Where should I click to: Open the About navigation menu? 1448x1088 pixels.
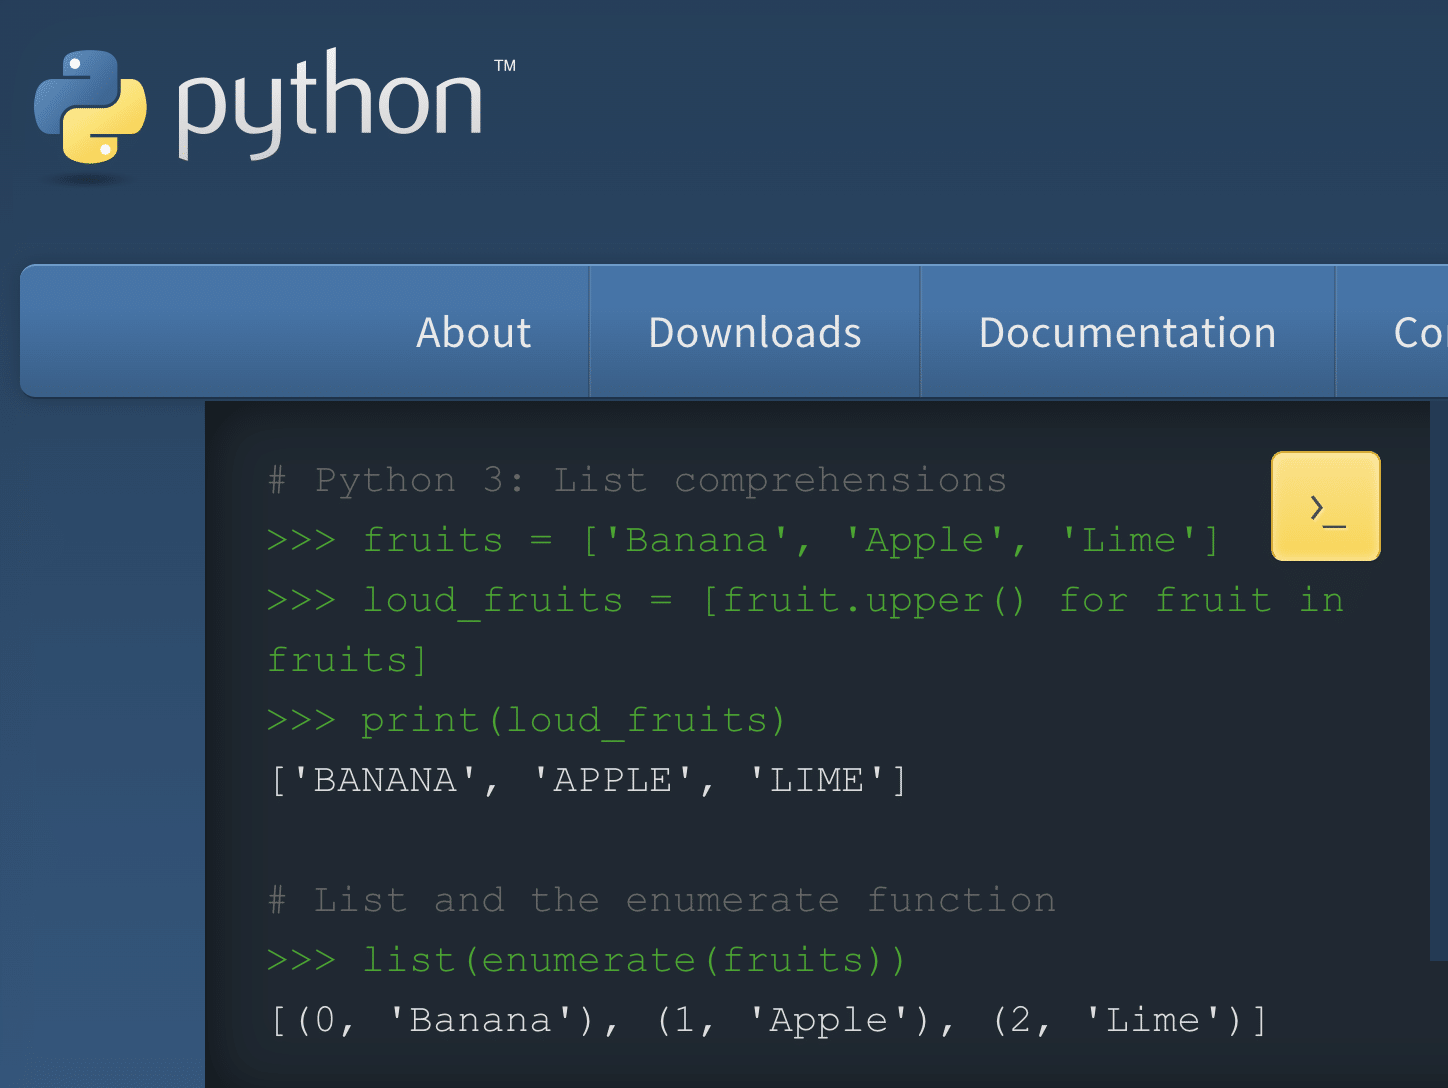pos(473,332)
